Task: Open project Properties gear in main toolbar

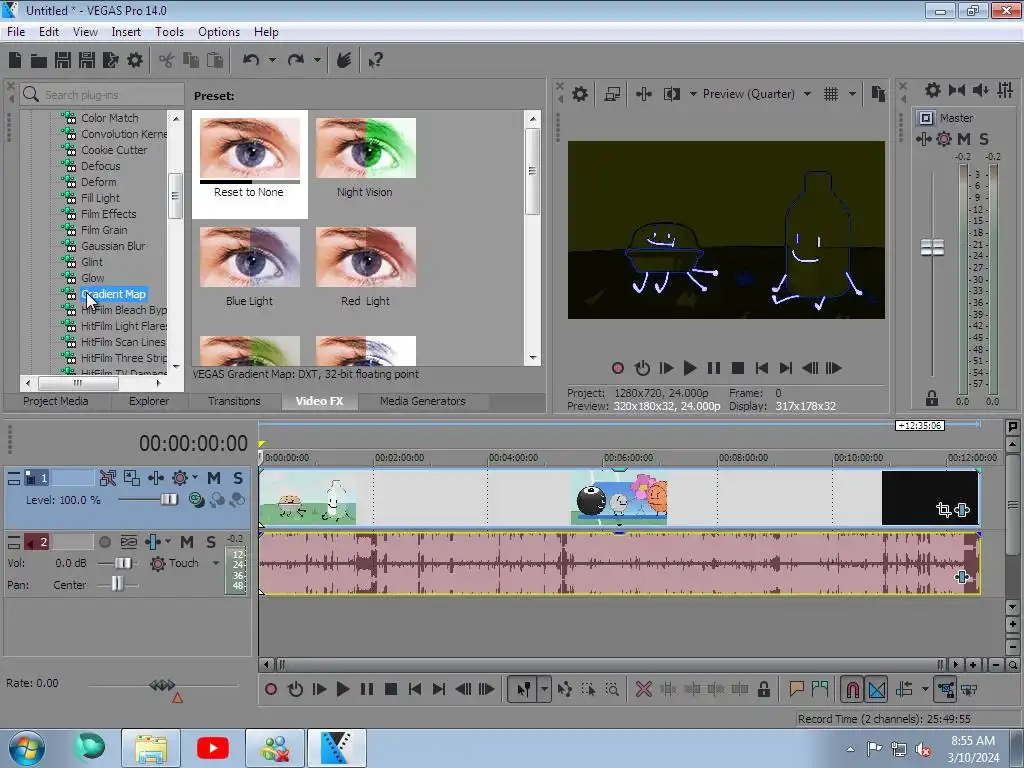Action: coord(135,60)
